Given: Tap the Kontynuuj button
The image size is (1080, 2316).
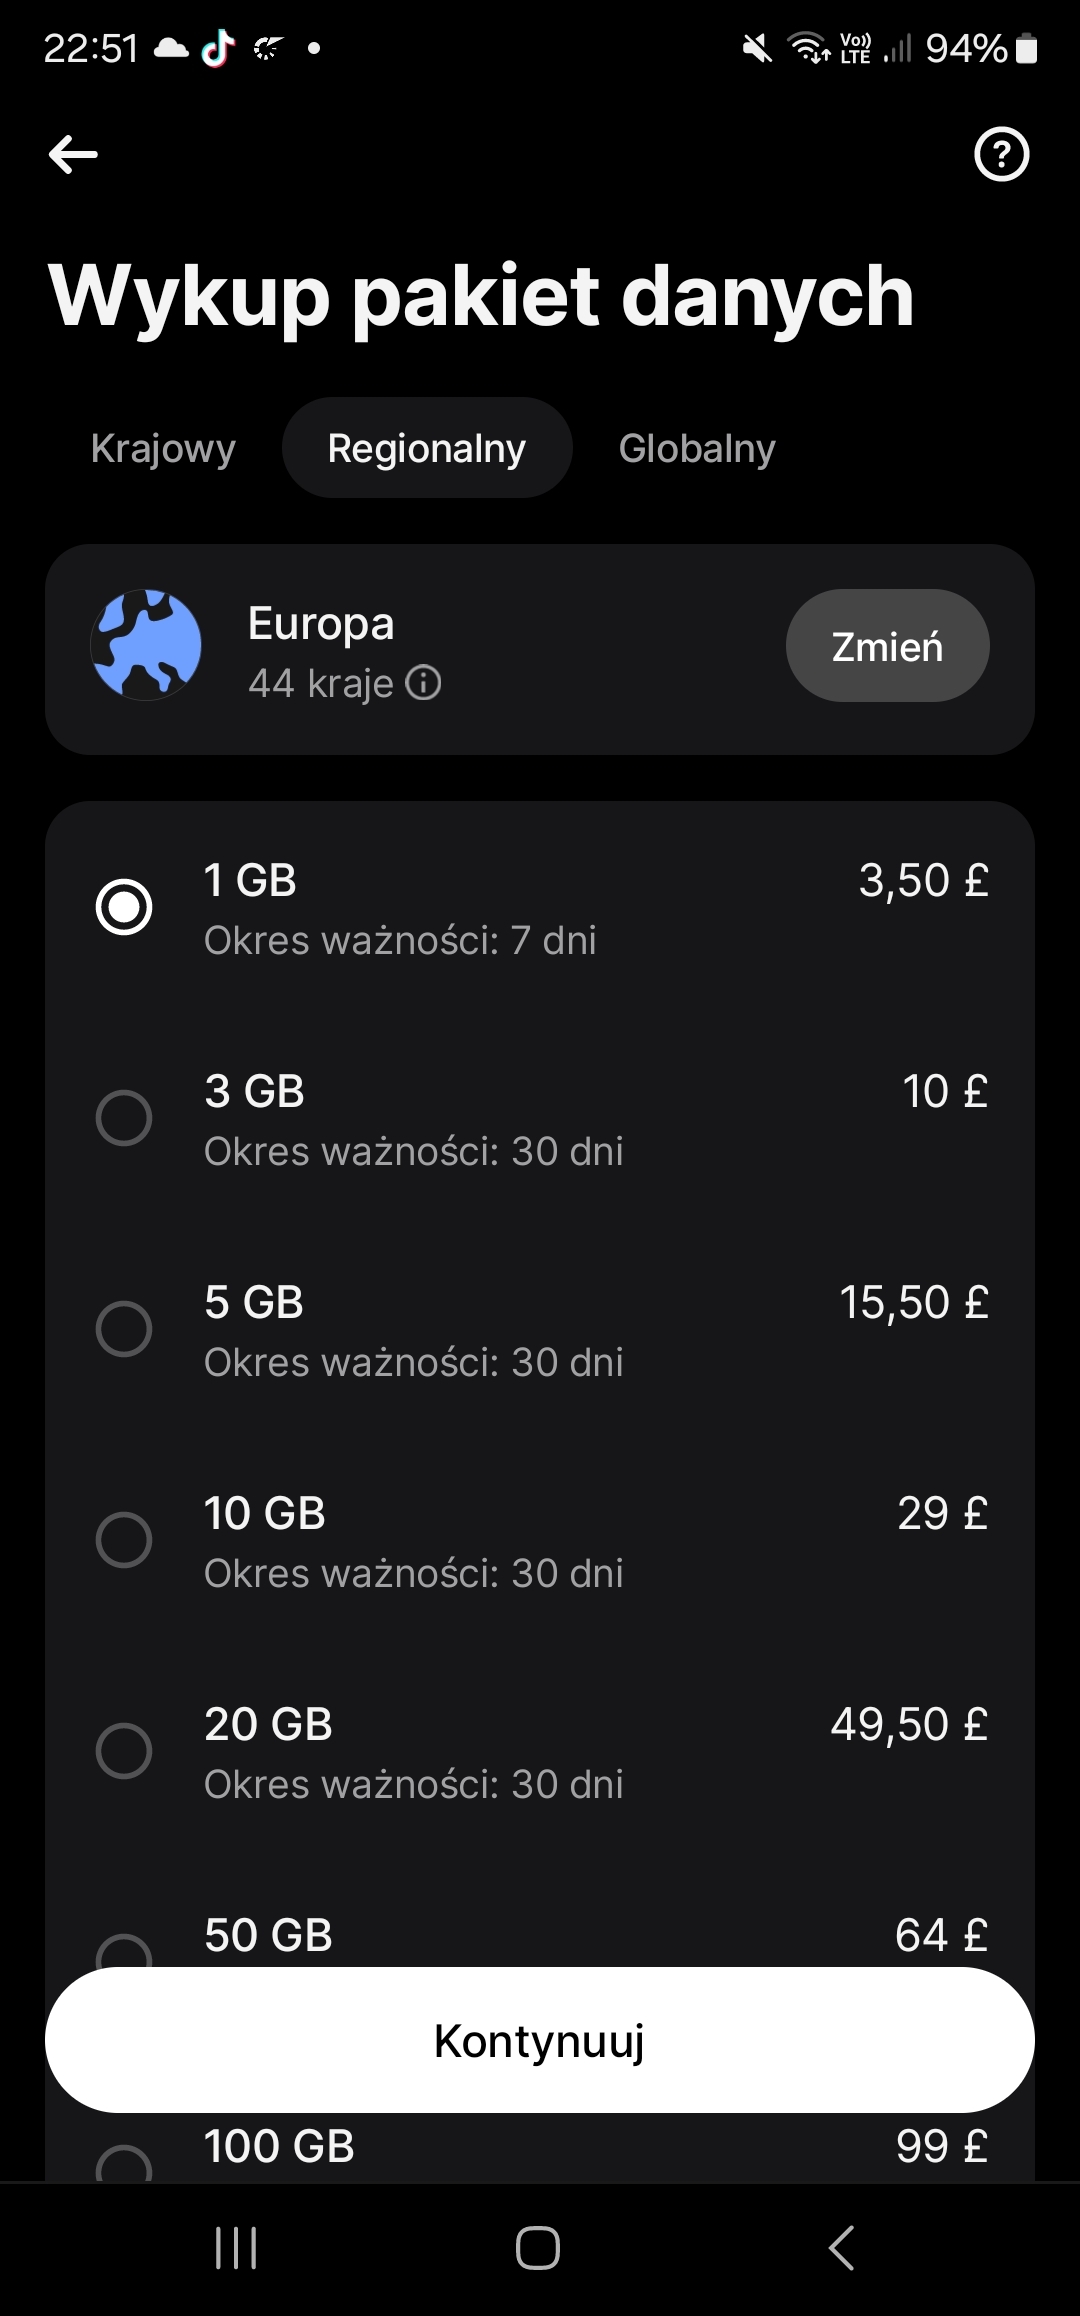Looking at the screenshot, I should (540, 2040).
